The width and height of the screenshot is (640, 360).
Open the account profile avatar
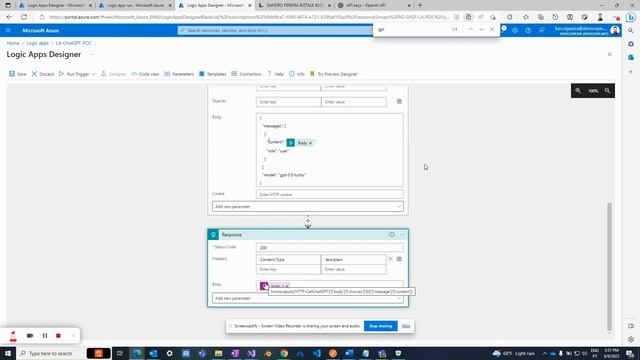[x=615, y=31]
